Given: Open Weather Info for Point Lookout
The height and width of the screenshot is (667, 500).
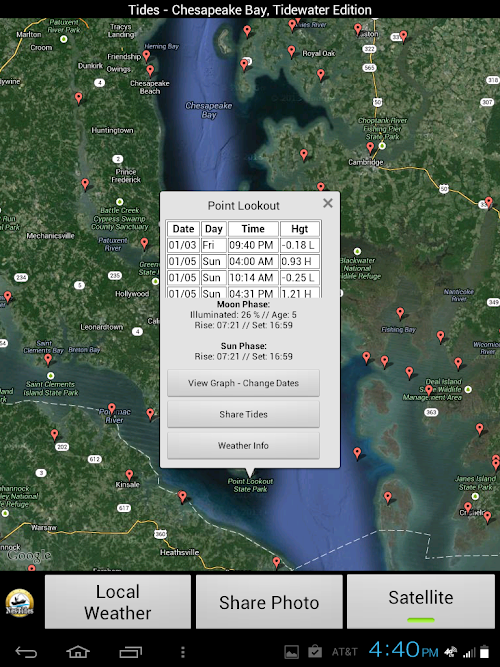Looking at the screenshot, I should [x=243, y=445].
